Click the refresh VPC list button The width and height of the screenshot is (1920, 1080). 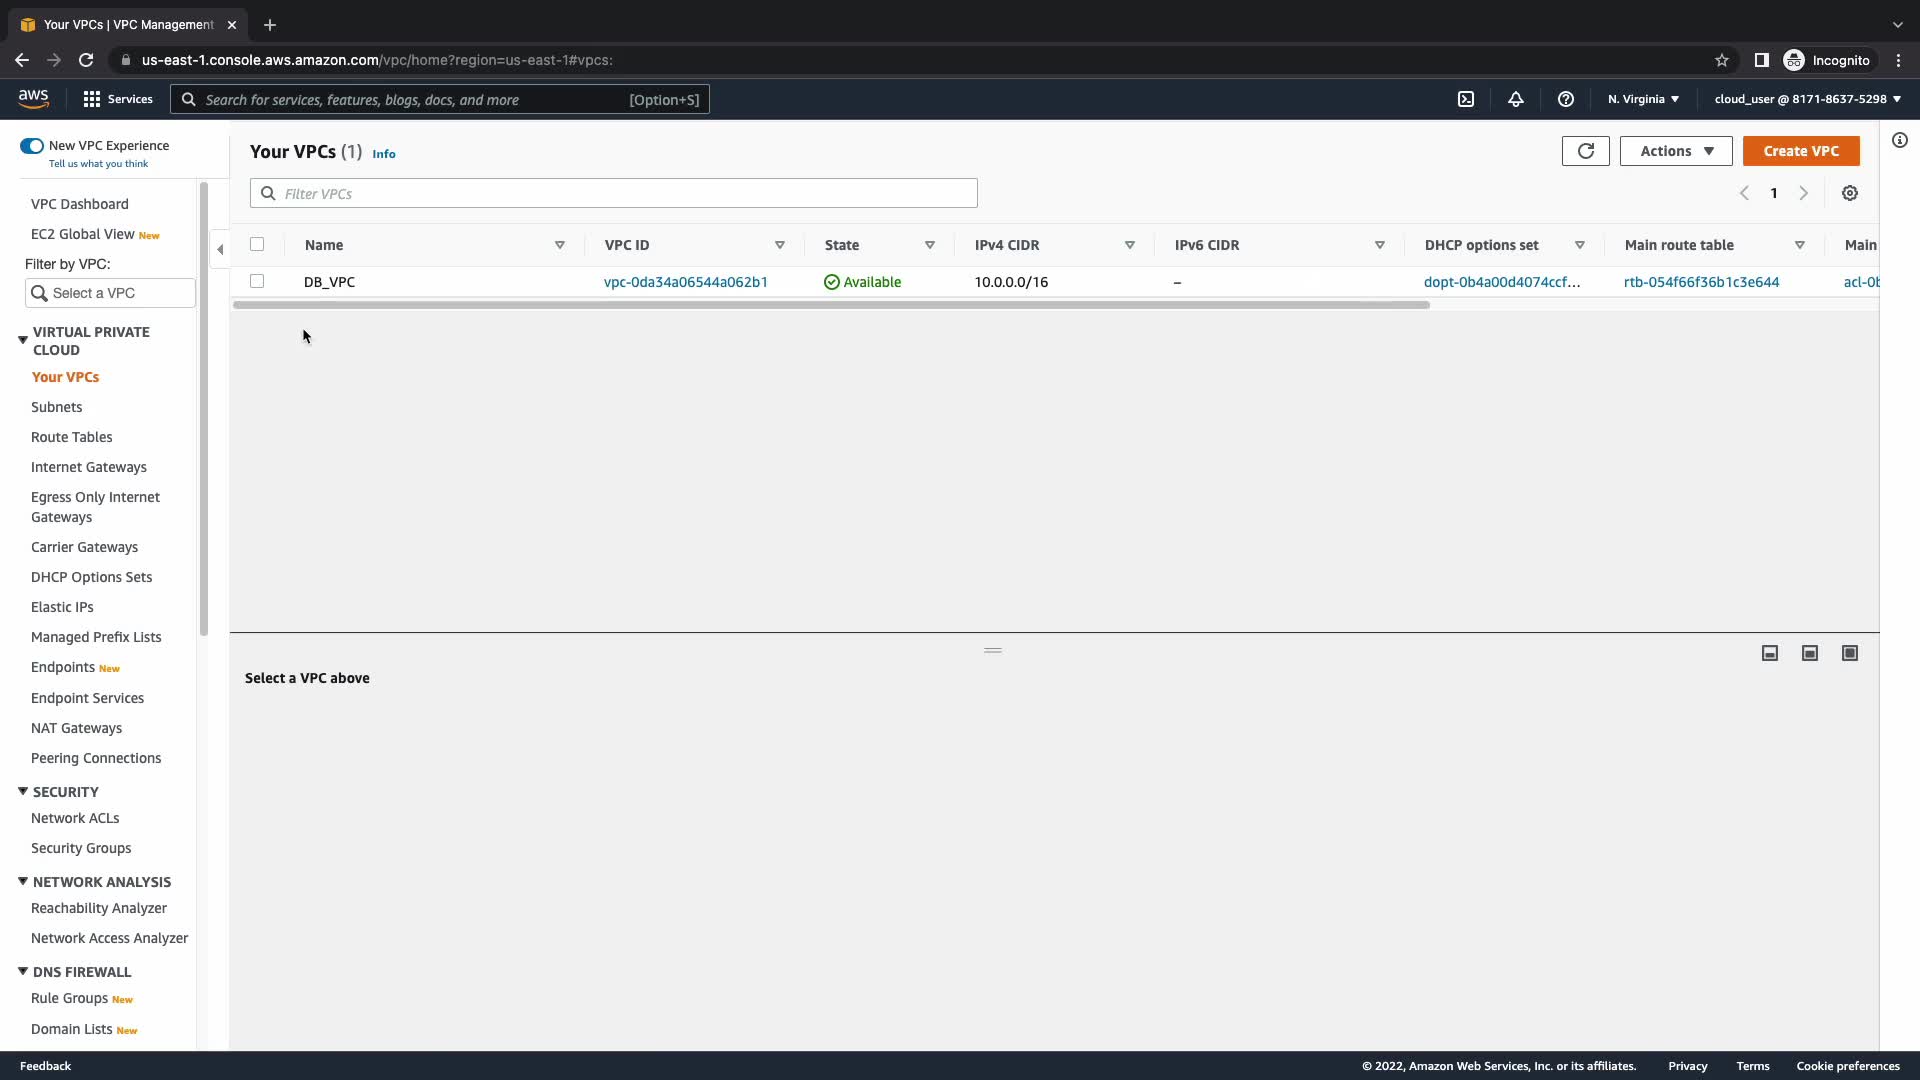[x=1585, y=151]
